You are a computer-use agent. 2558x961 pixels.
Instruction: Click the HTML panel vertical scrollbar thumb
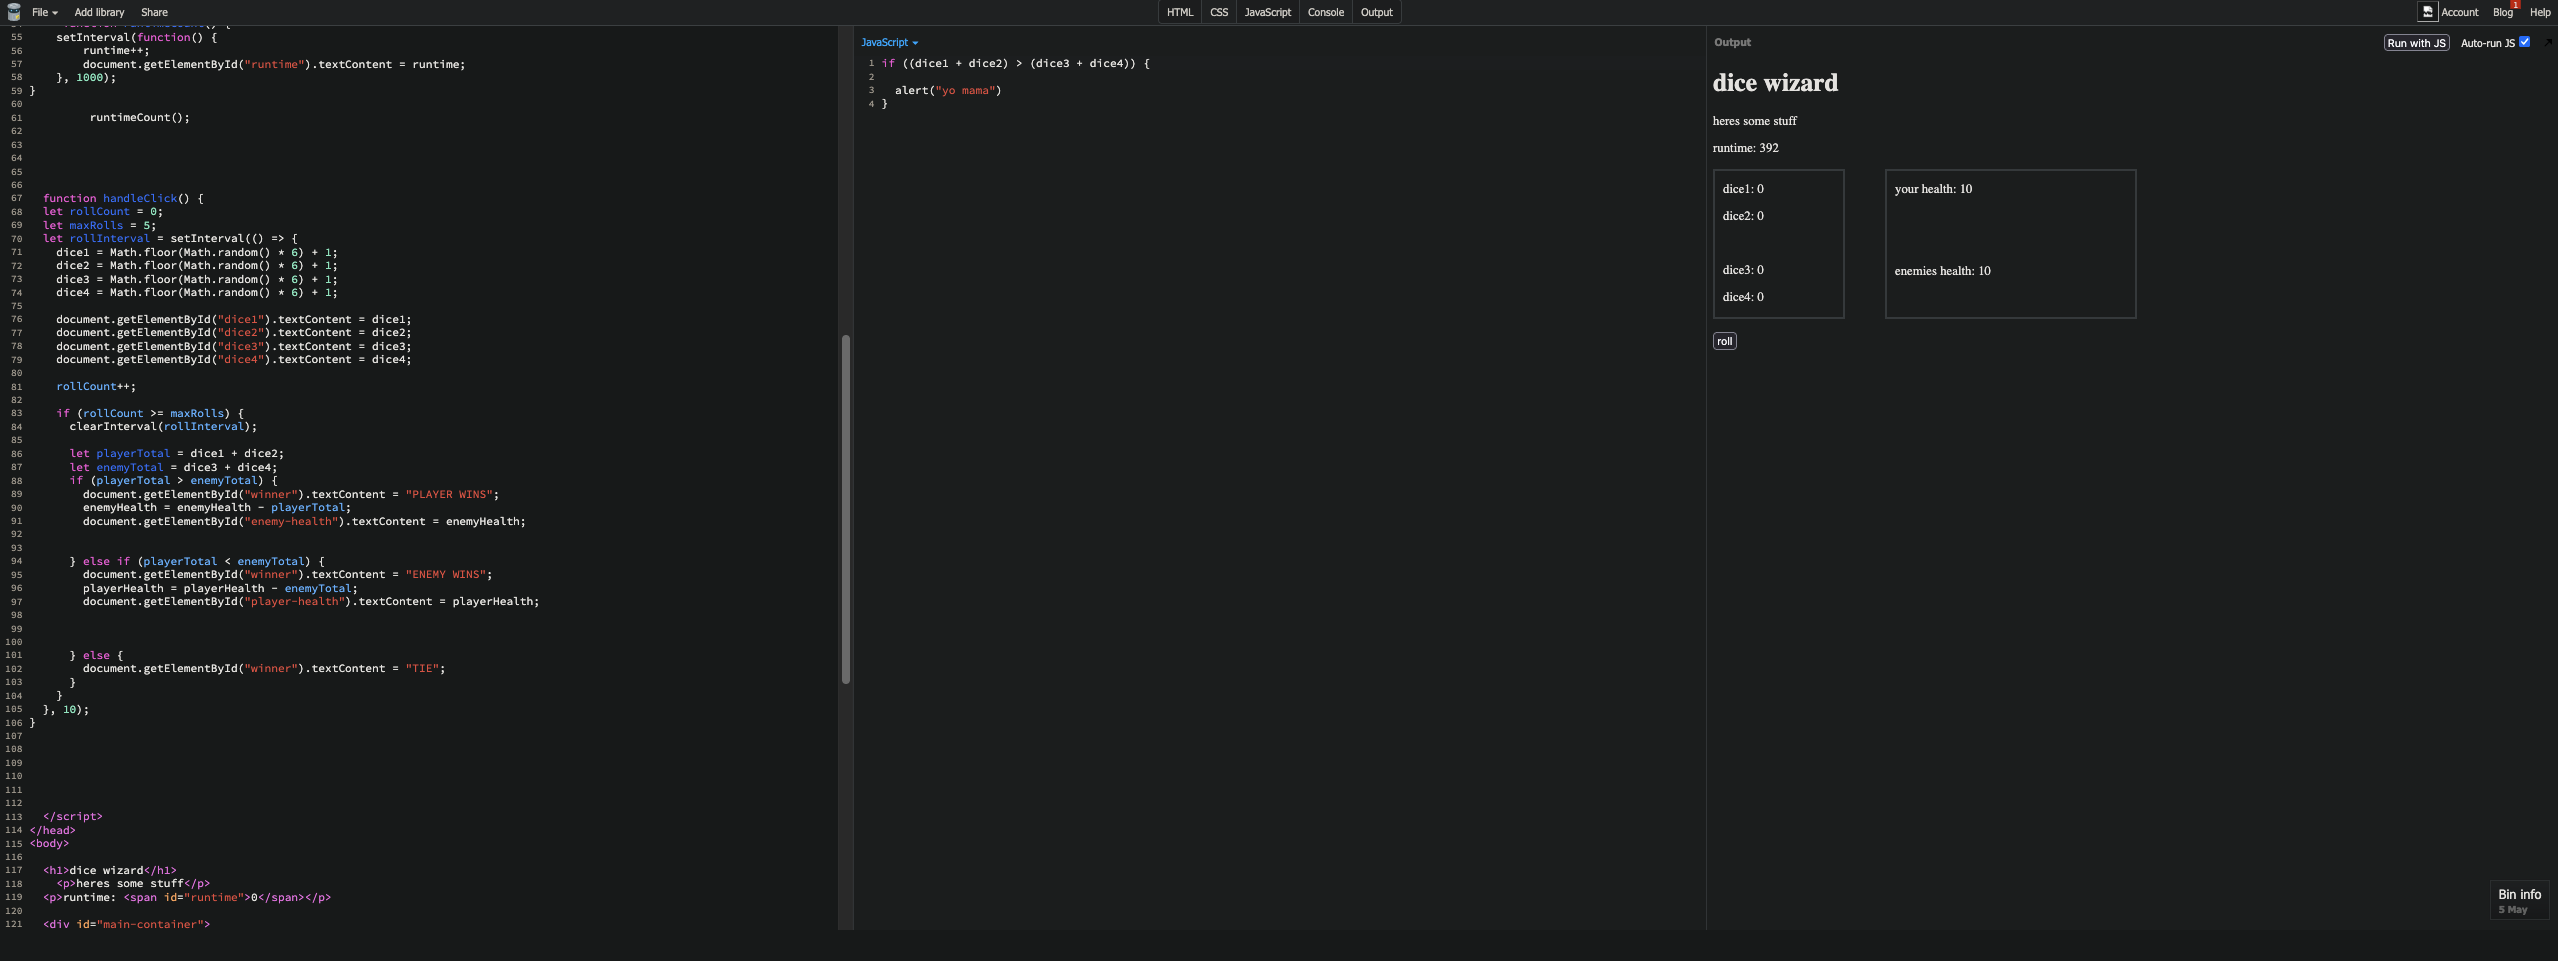tap(846, 509)
